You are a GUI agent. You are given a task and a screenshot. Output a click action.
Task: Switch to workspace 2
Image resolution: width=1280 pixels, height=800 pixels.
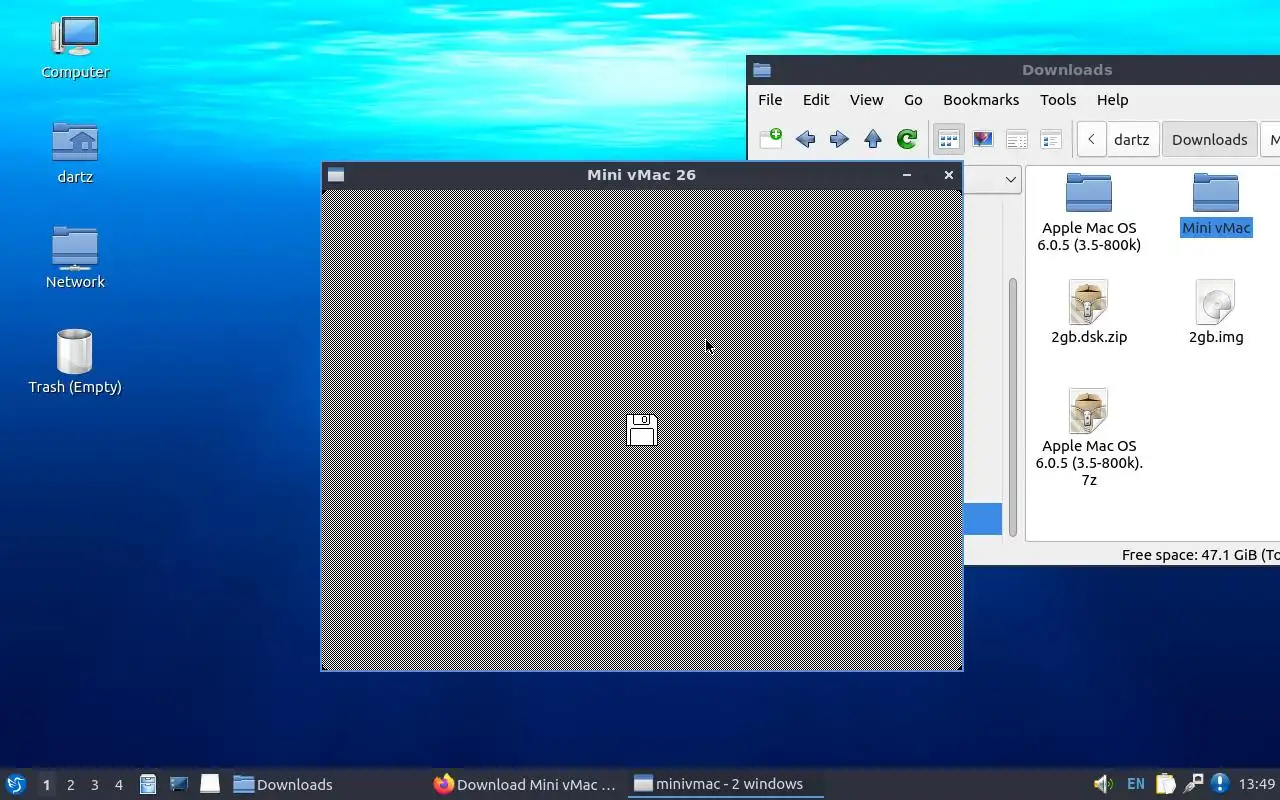click(70, 785)
